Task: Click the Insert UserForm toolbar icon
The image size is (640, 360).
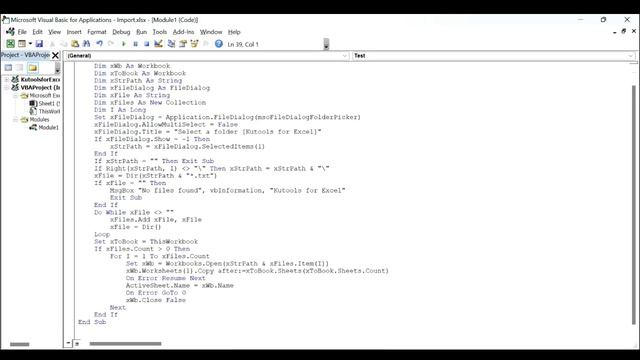Action: [22, 44]
